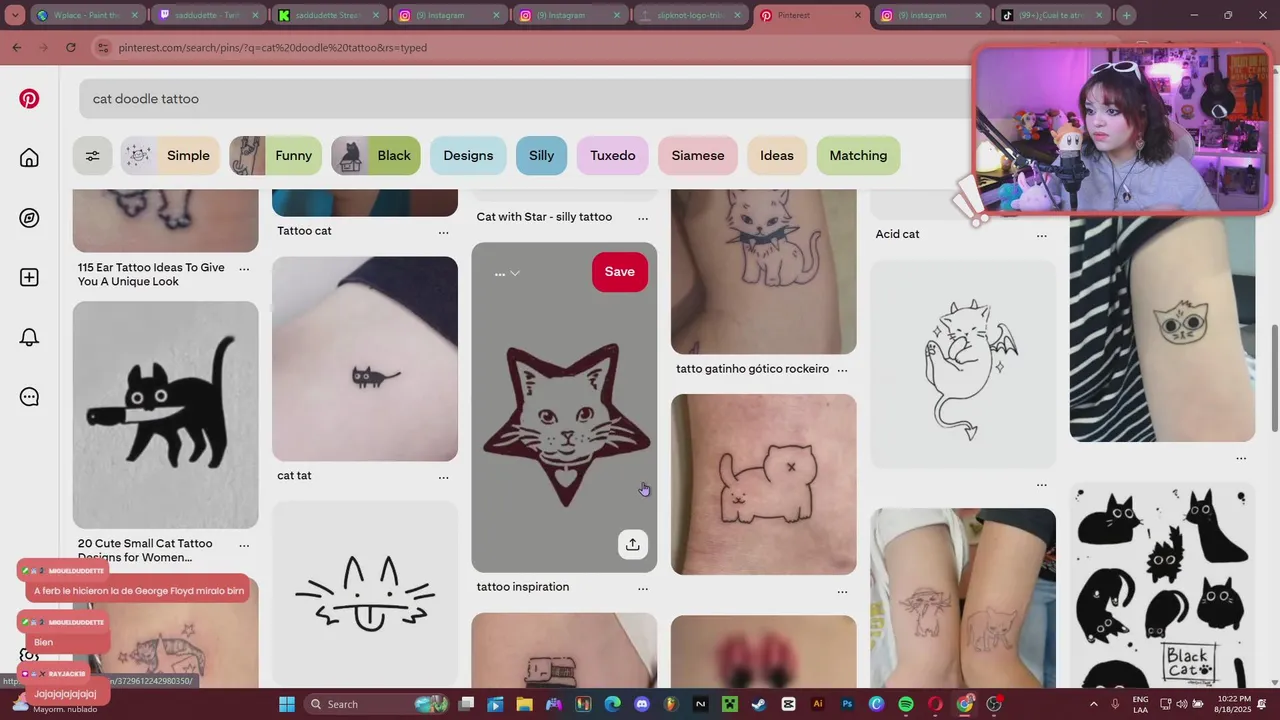Viewport: 1280px width, 720px height.
Task: Select the 'Silly' filter chip
Action: (541, 155)
